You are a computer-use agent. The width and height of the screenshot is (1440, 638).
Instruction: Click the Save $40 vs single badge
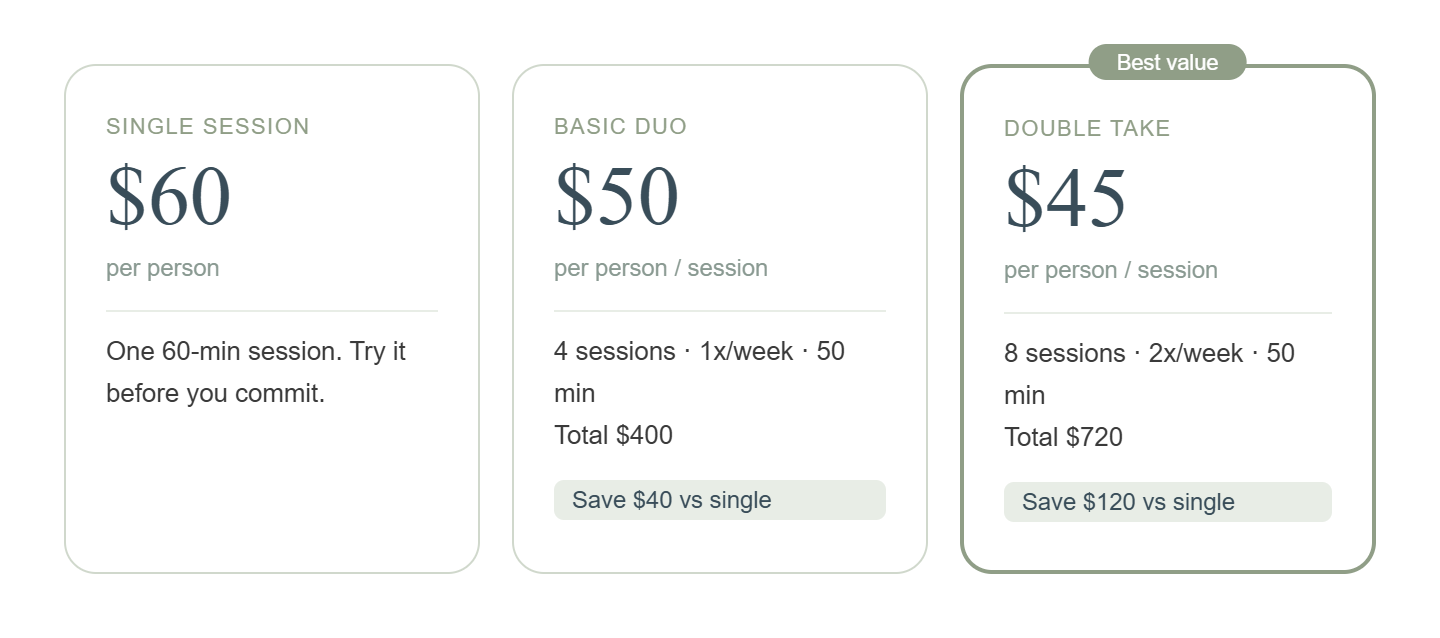719,500
